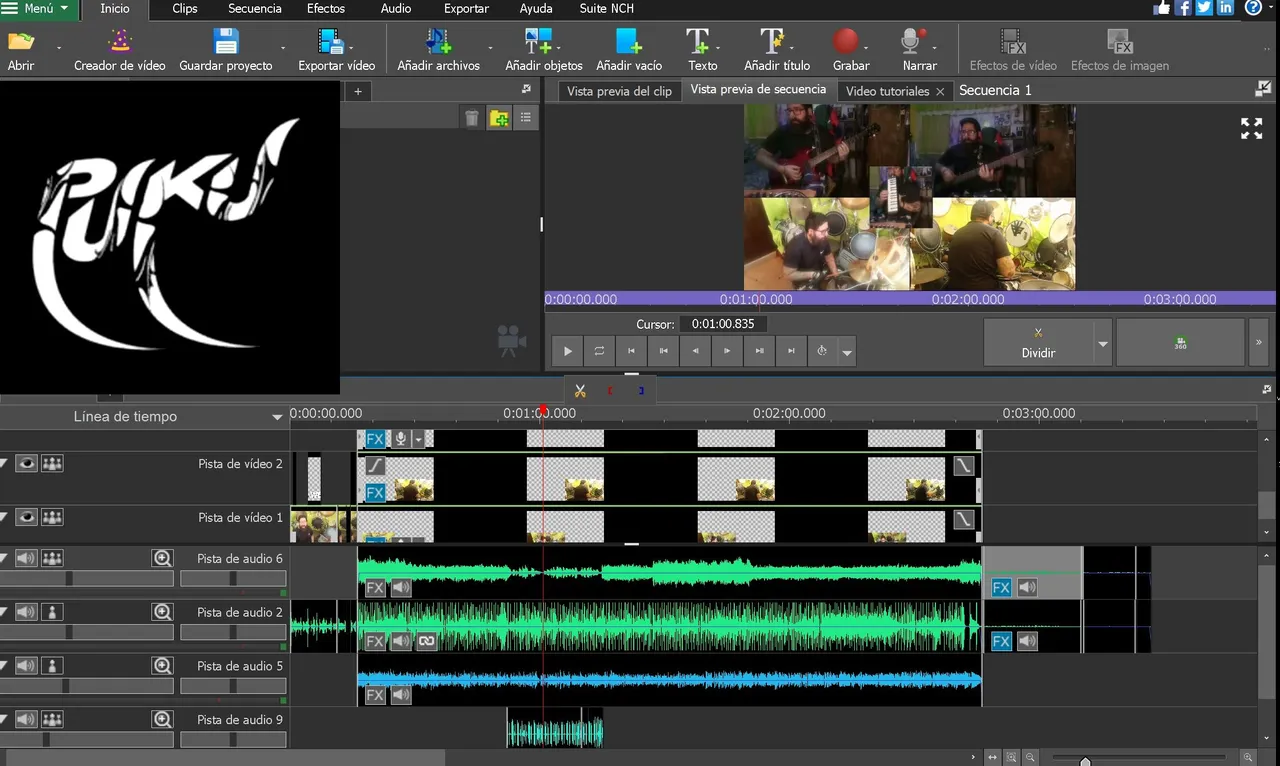Click the timeline zoom-in magnifier
The image size is (1280, 766).
tap(1248, 758)
